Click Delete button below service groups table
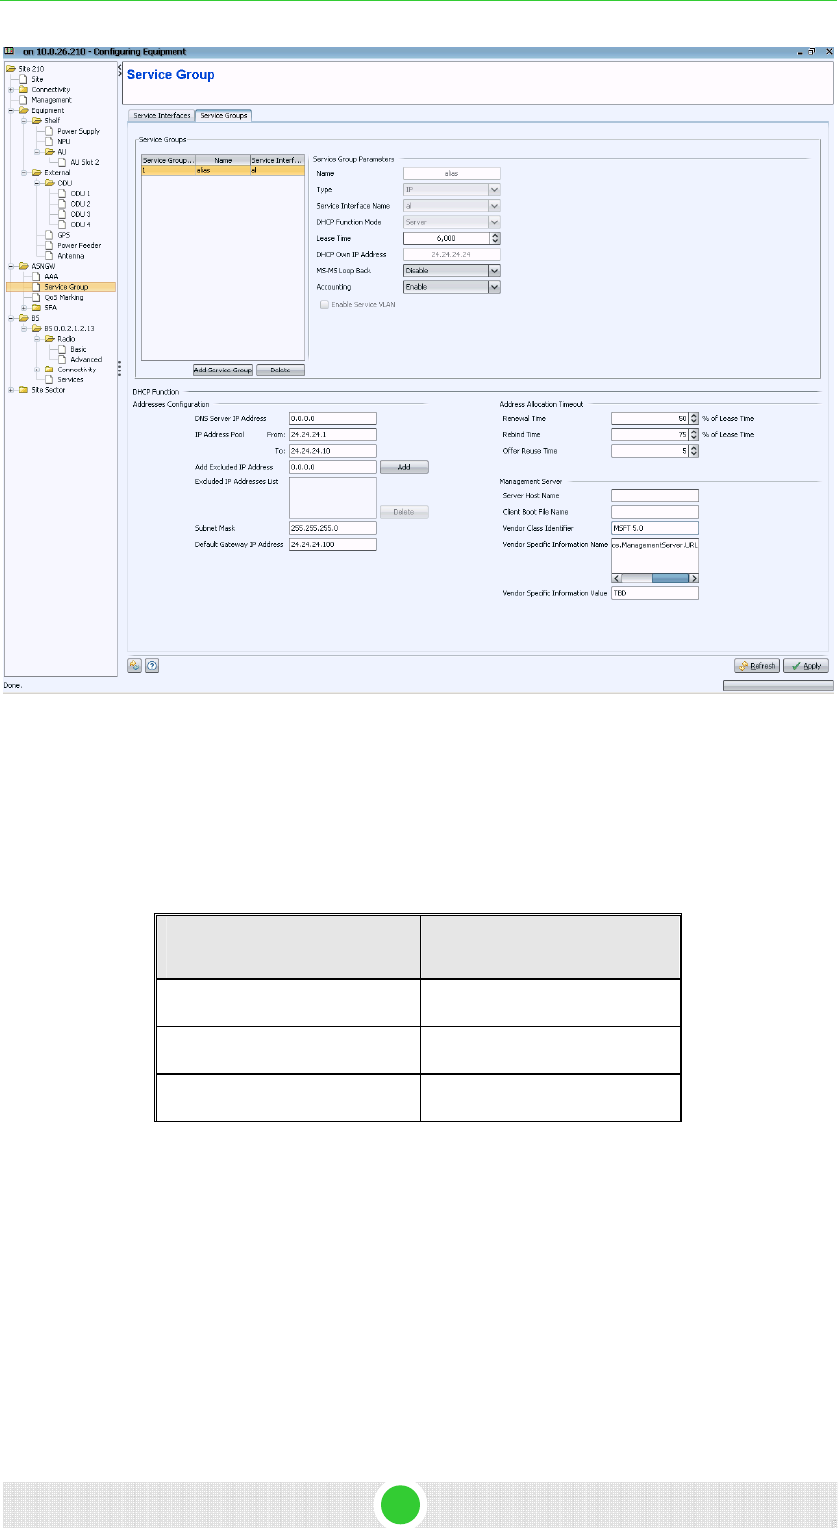 click(x=280, y=370)
